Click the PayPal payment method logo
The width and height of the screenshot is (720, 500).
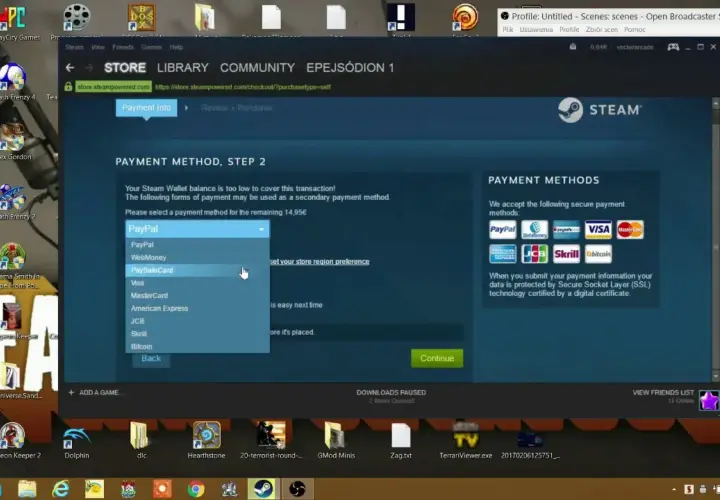point(502,230)
